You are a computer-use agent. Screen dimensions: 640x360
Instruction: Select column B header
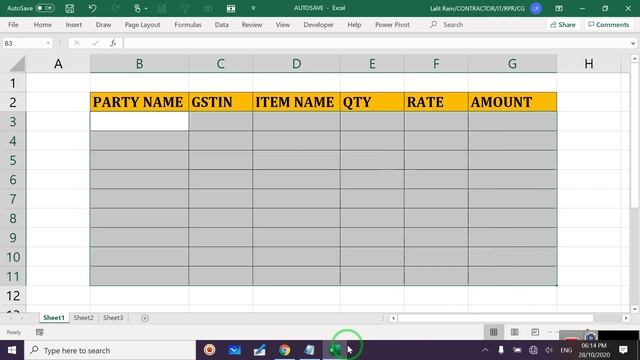coord(139,64)
